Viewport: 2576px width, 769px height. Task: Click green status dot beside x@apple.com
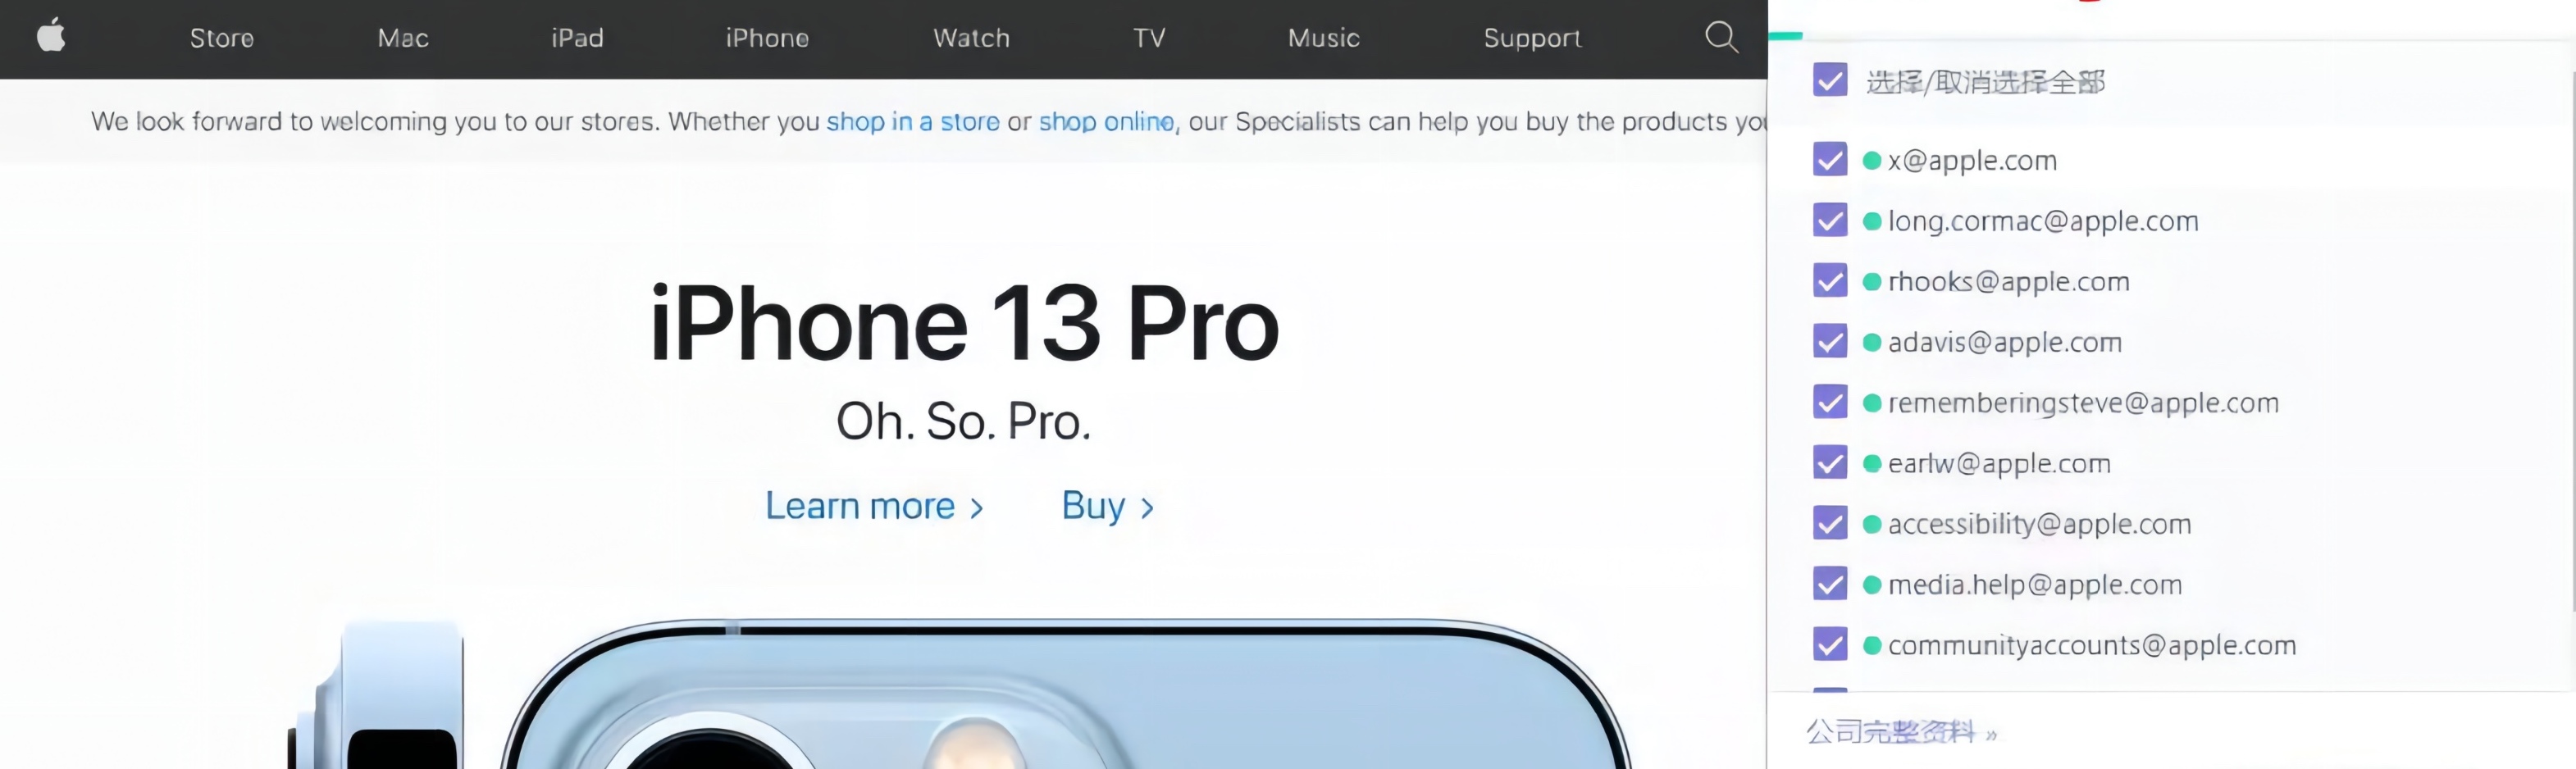(1872, 160)
